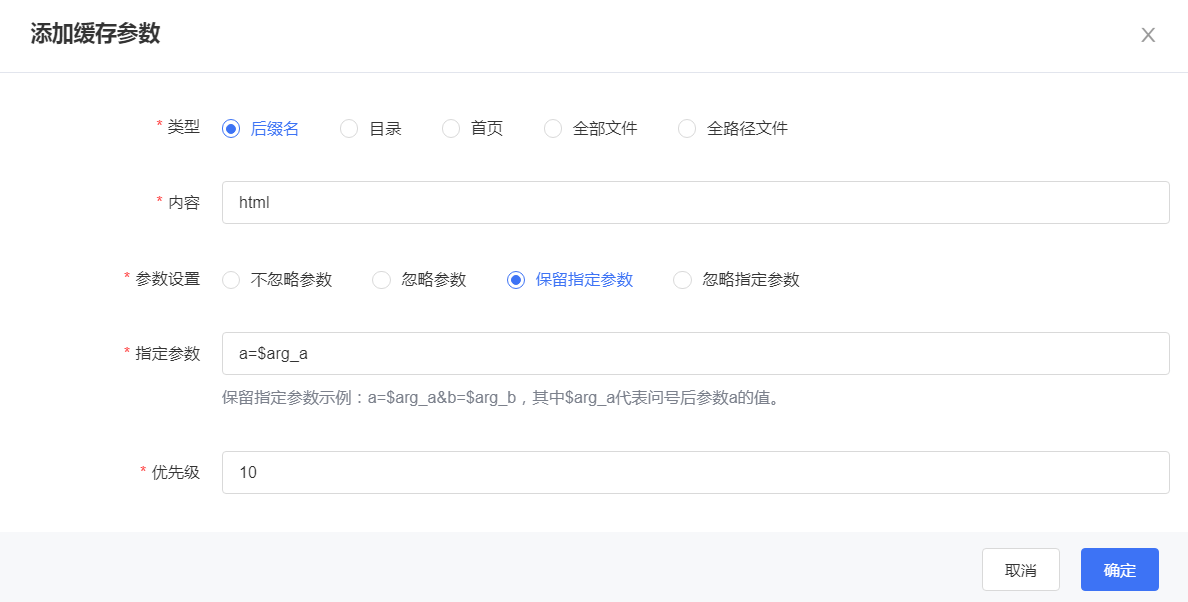1188x602 pixels.
Task: Click the 保留指定参数示例 hint text
Action: [501, 398]
